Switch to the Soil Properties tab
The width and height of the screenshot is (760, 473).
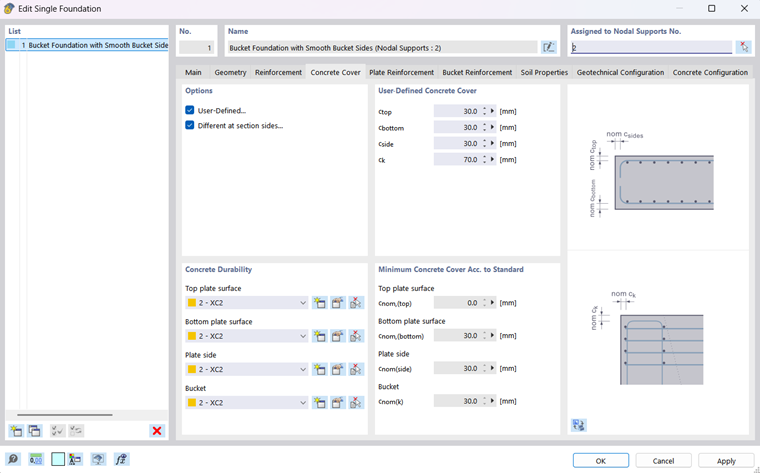point(544,72)
